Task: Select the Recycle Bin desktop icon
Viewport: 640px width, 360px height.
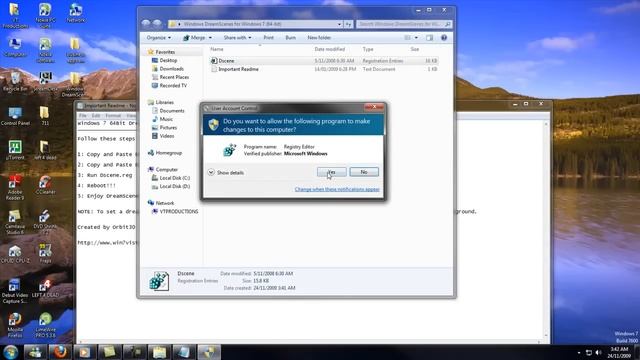Action: [15, 82]
